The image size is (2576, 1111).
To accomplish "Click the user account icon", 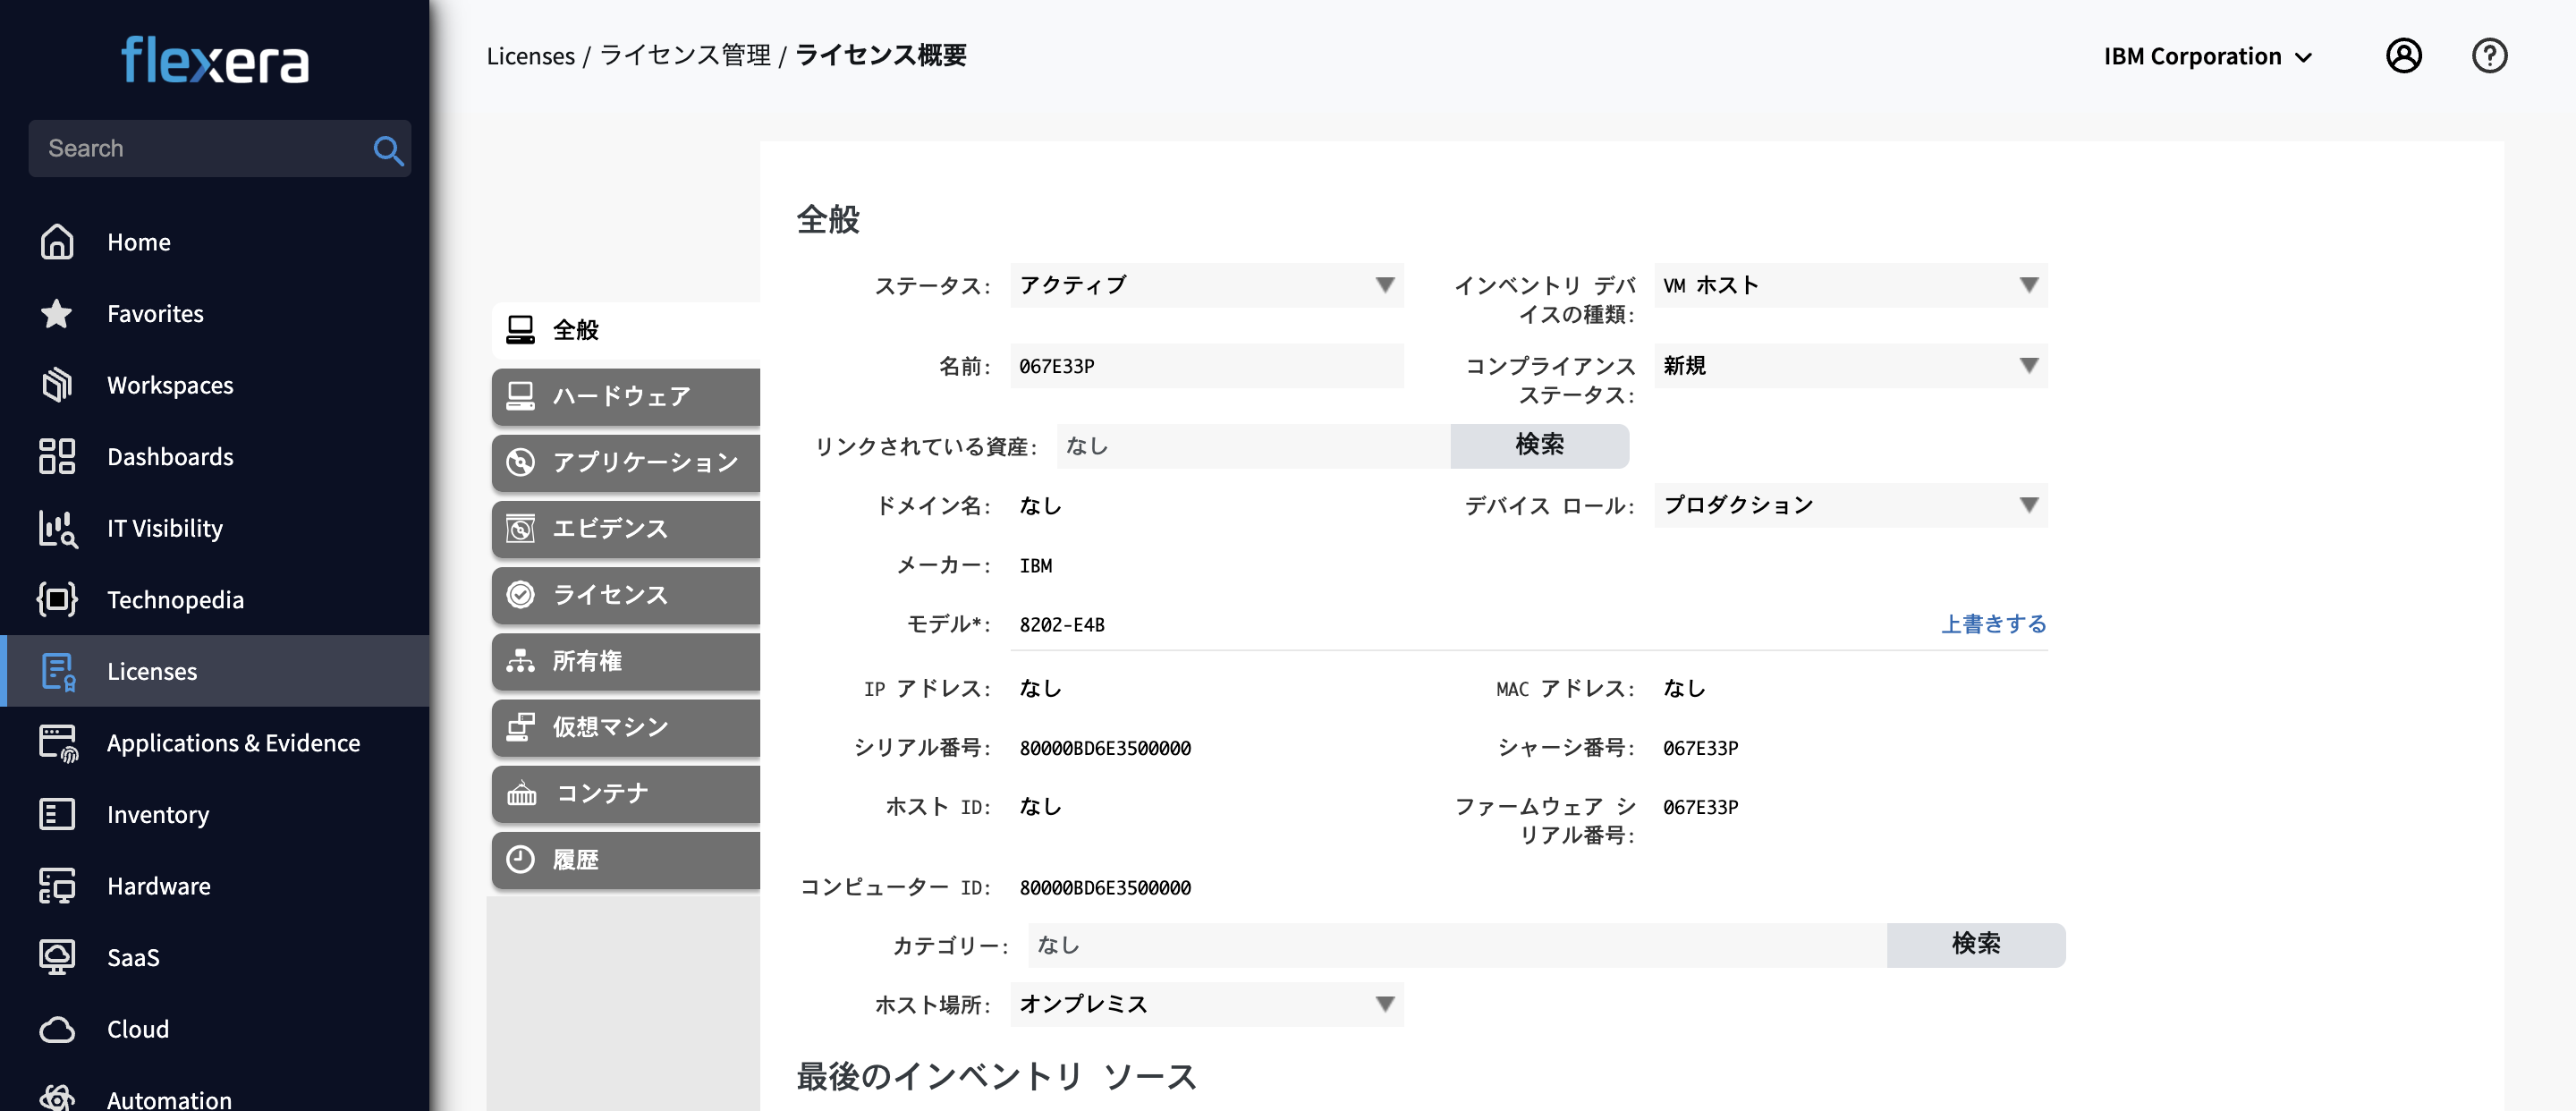I will pyautogui.click(x=2404, y=56).
